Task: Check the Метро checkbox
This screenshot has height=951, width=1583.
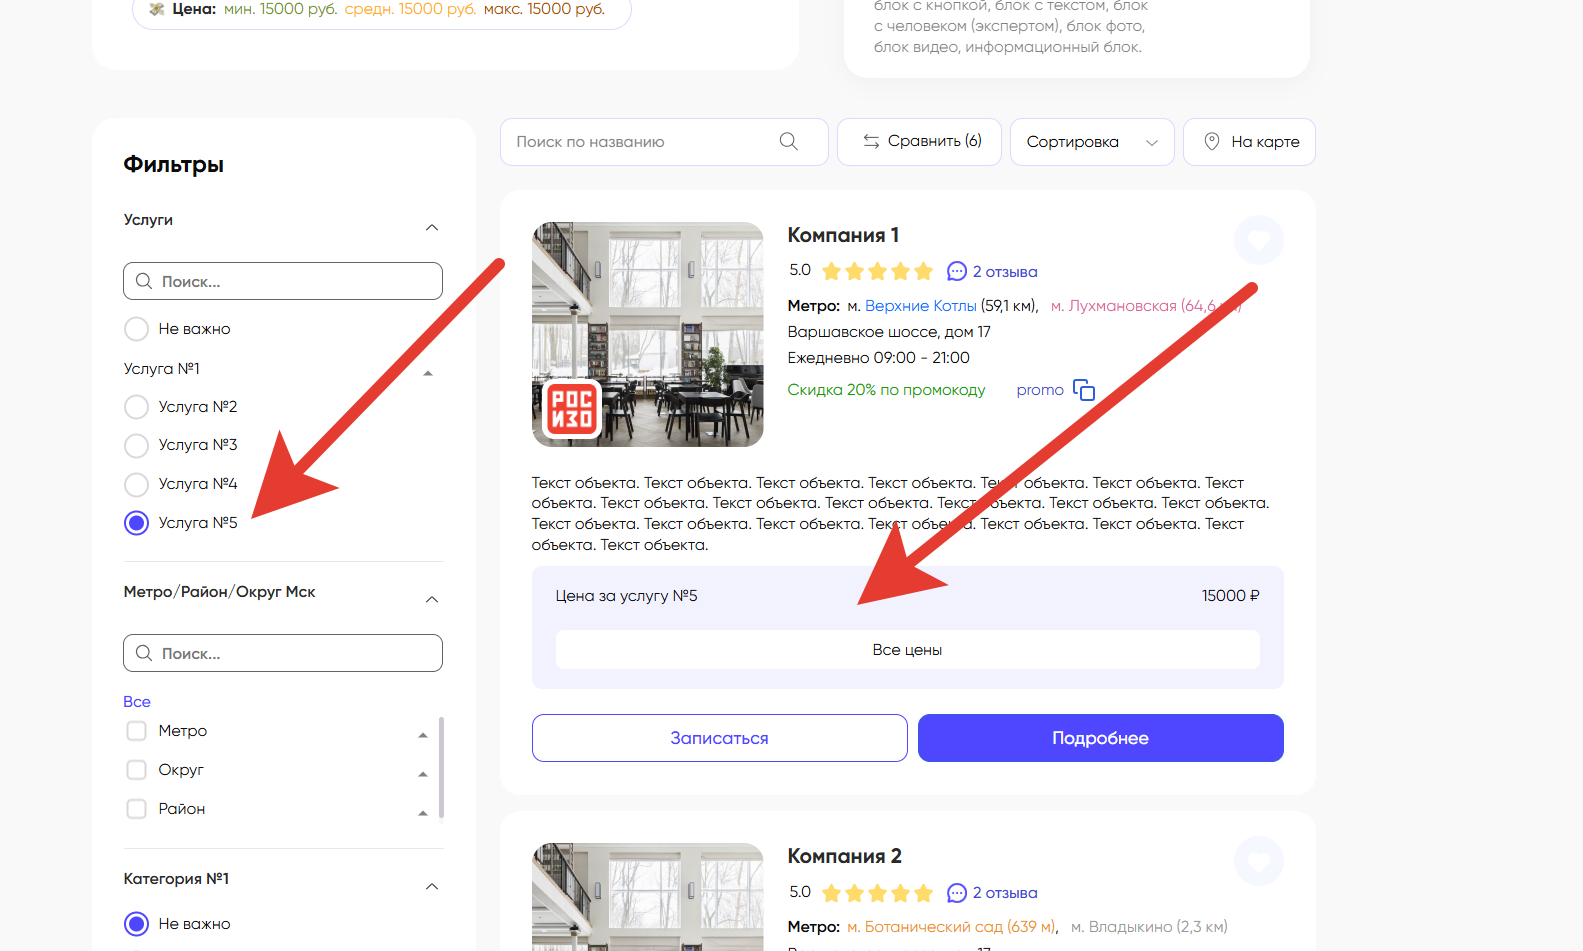Action: point(136,731)
